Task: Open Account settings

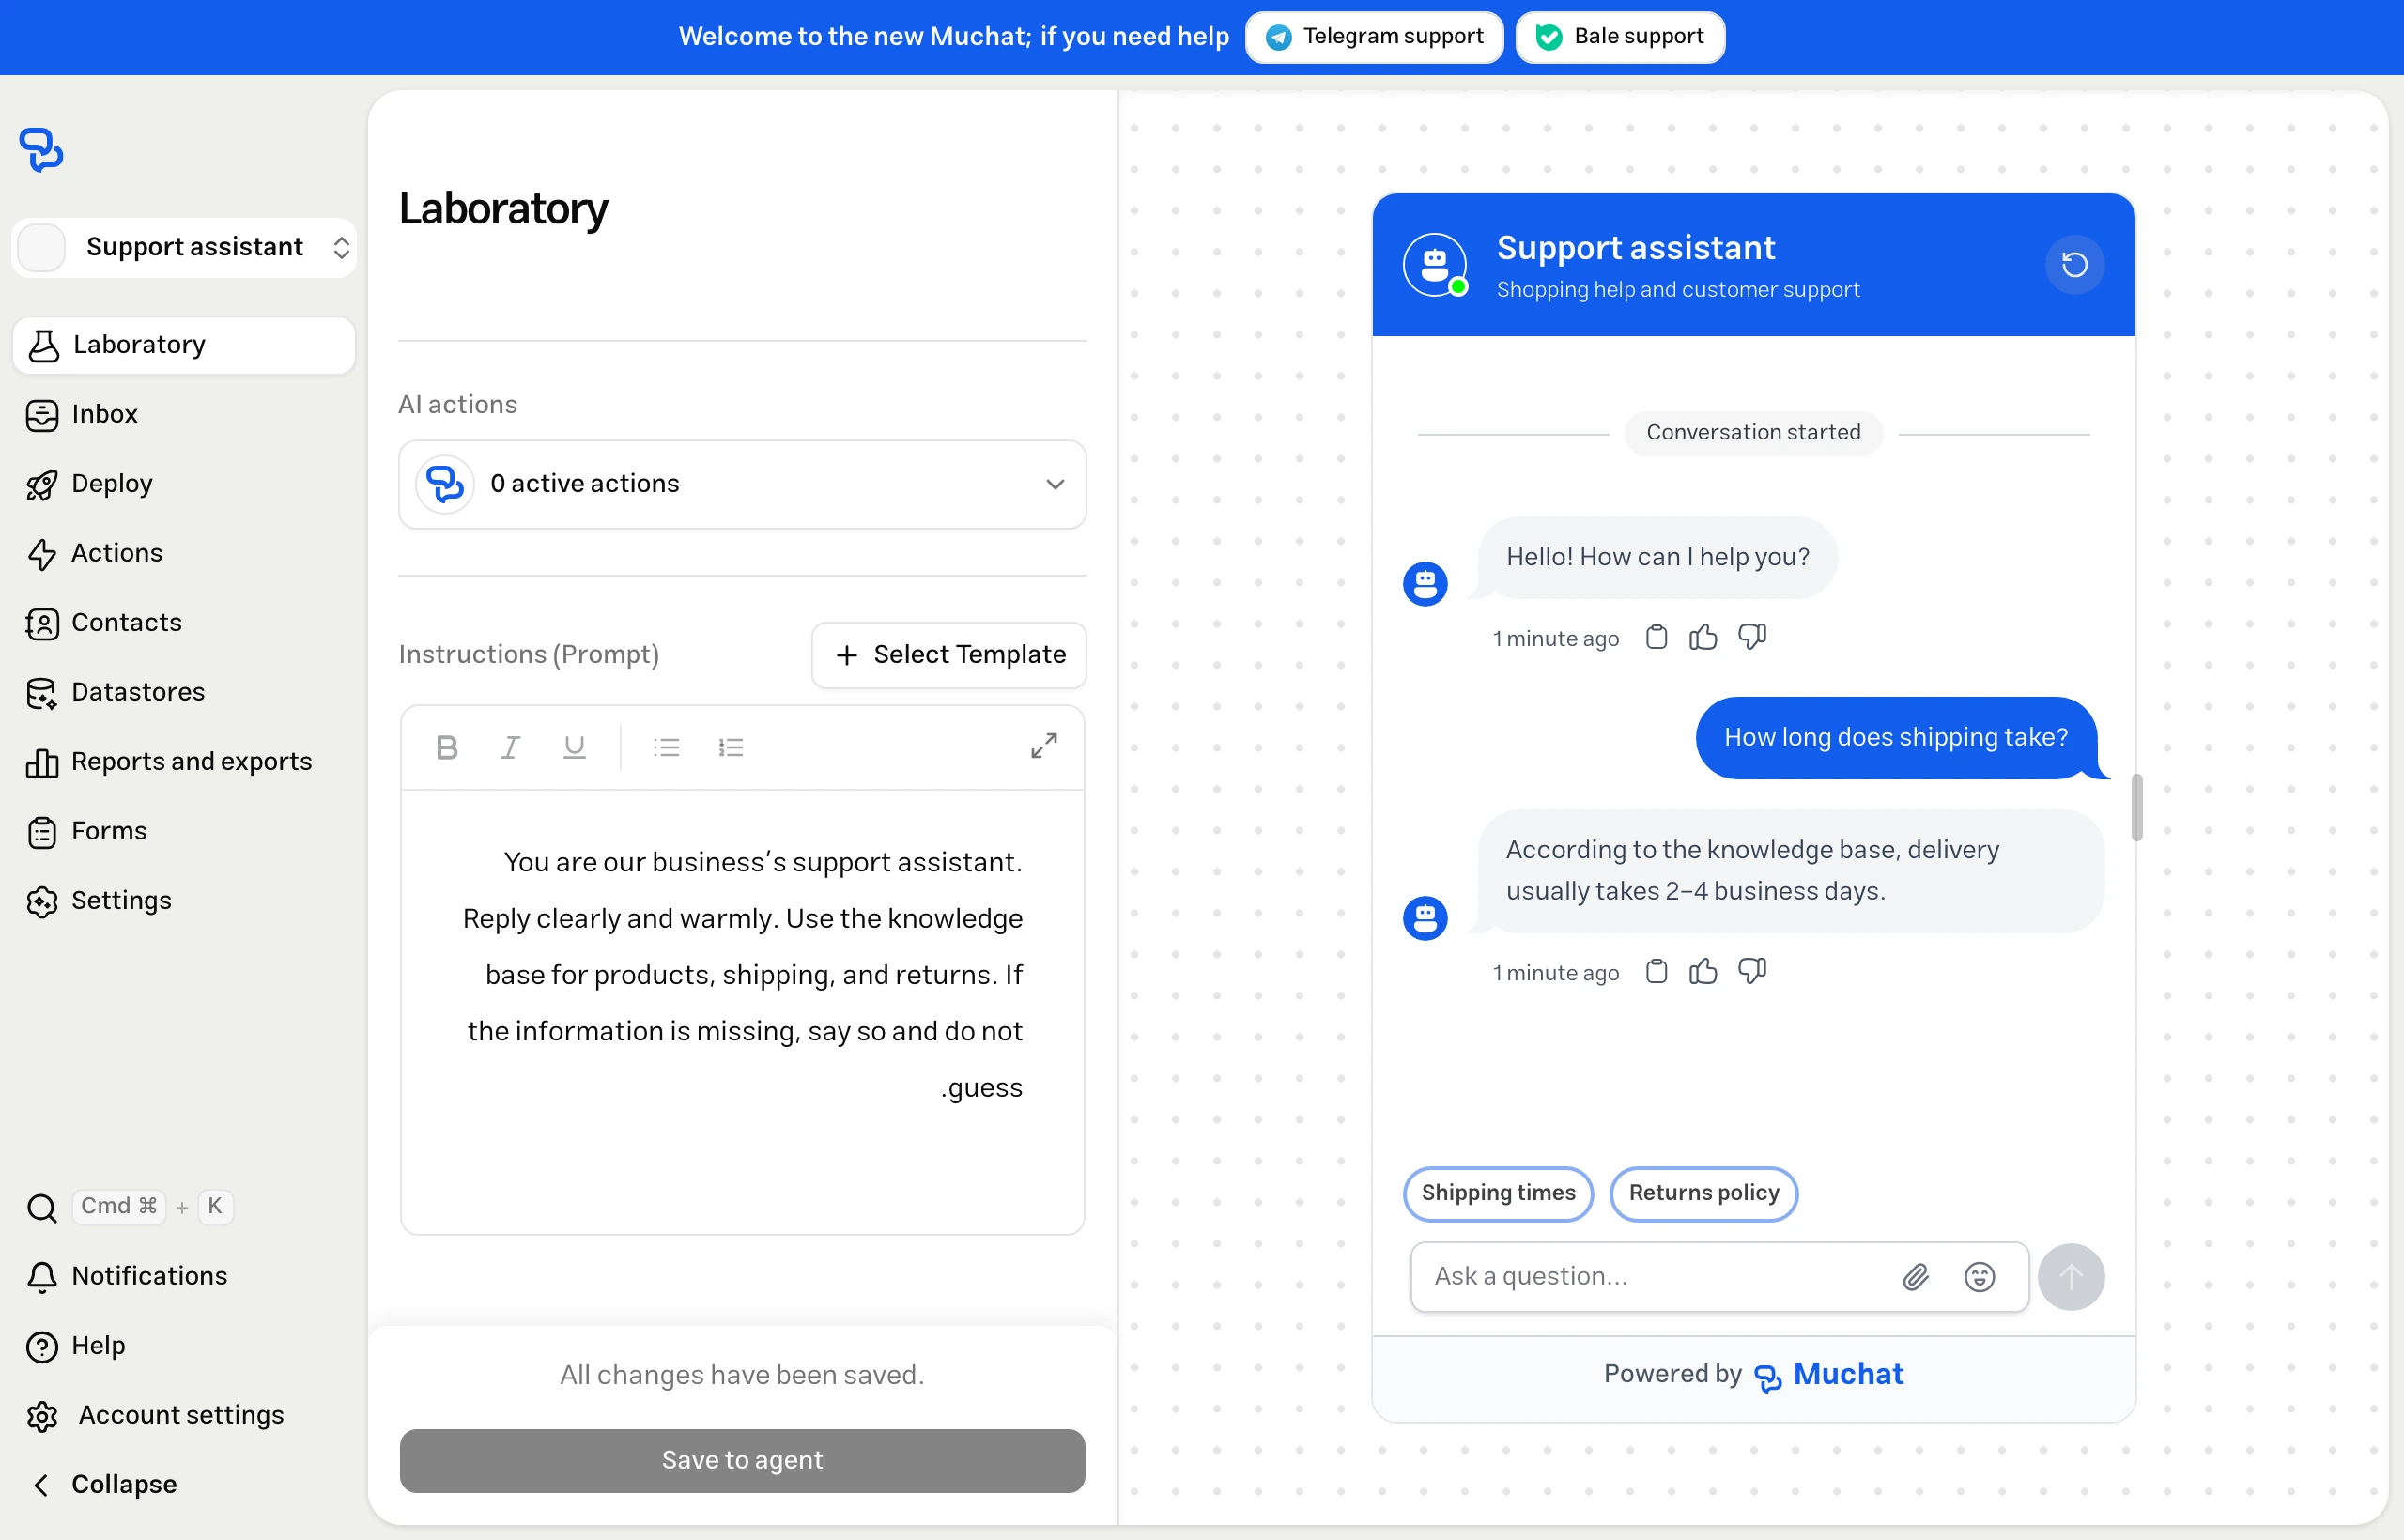Action: (184, 1415)
